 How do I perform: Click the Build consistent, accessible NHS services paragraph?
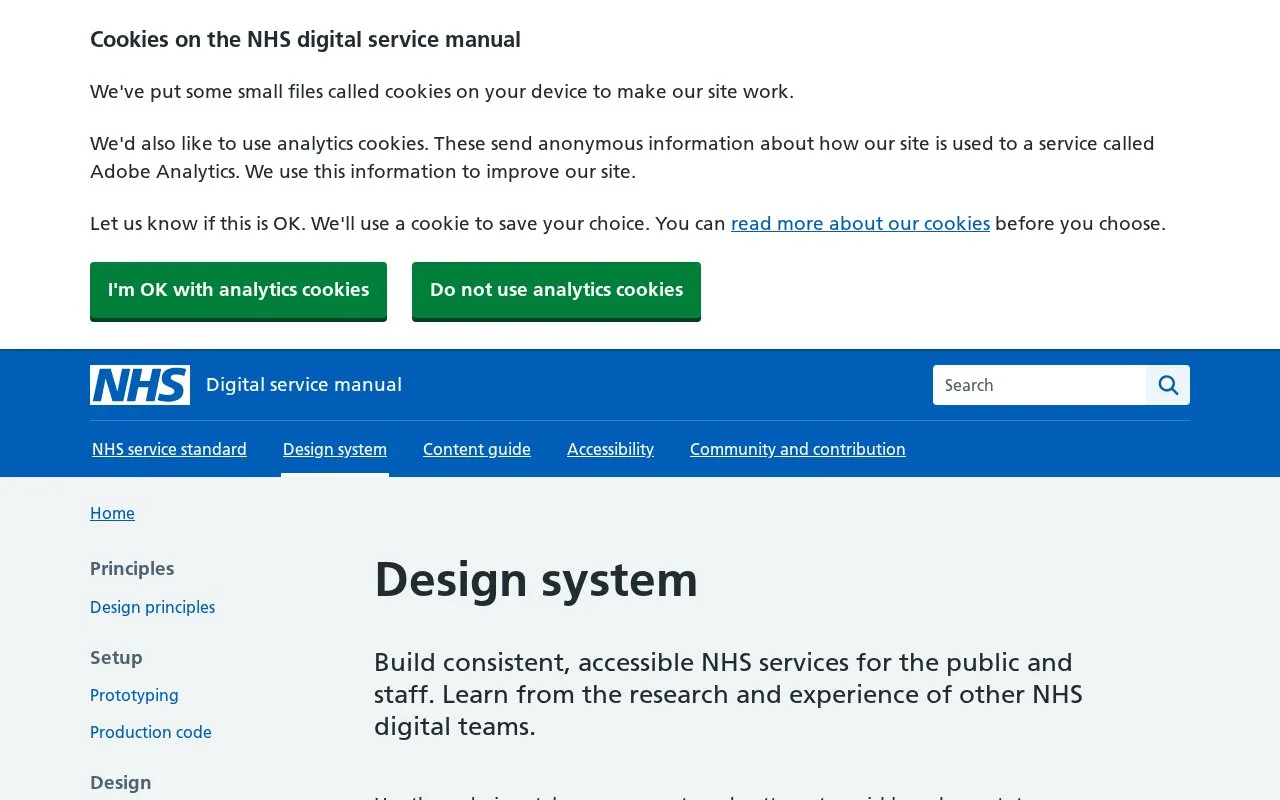[728, 694]
